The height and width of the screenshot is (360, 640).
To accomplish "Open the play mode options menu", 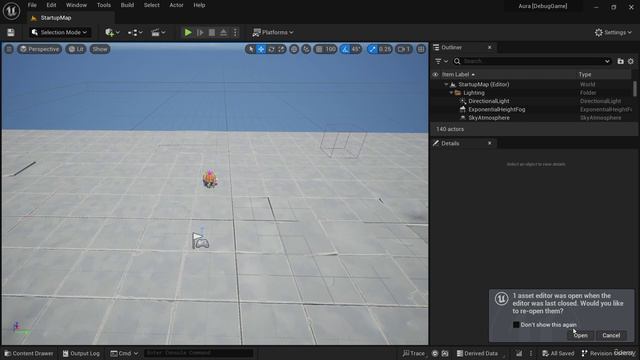I will point(235,32).
